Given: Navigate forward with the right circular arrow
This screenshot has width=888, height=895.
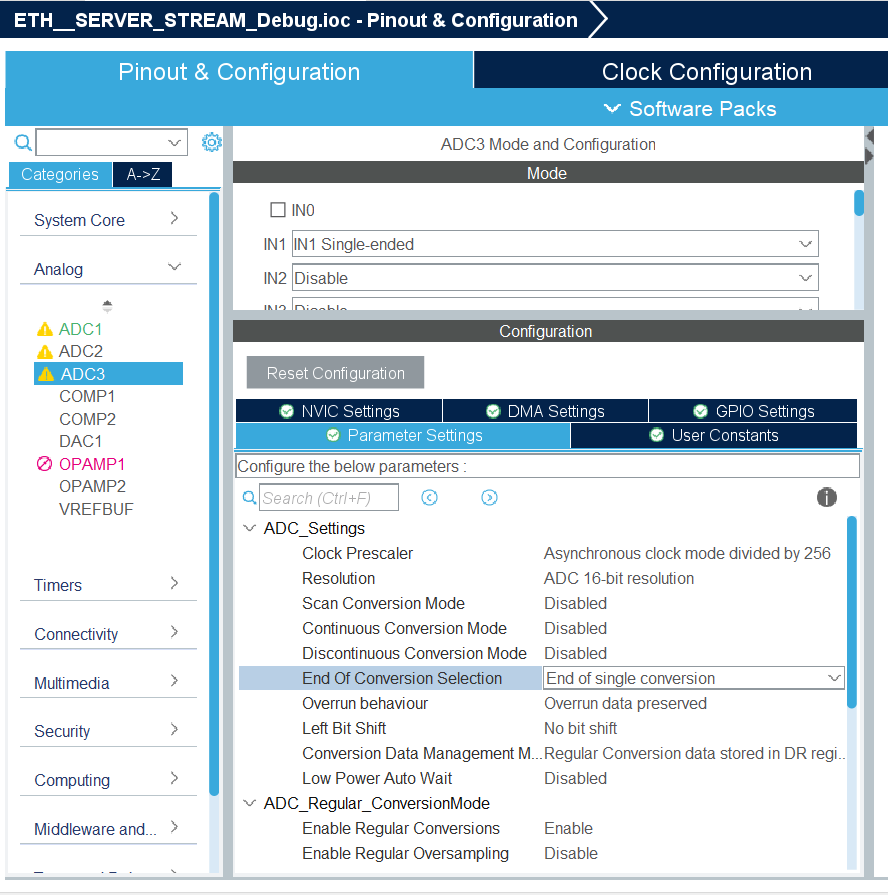Looking at the screenshot, I should (x=489, y=497).
